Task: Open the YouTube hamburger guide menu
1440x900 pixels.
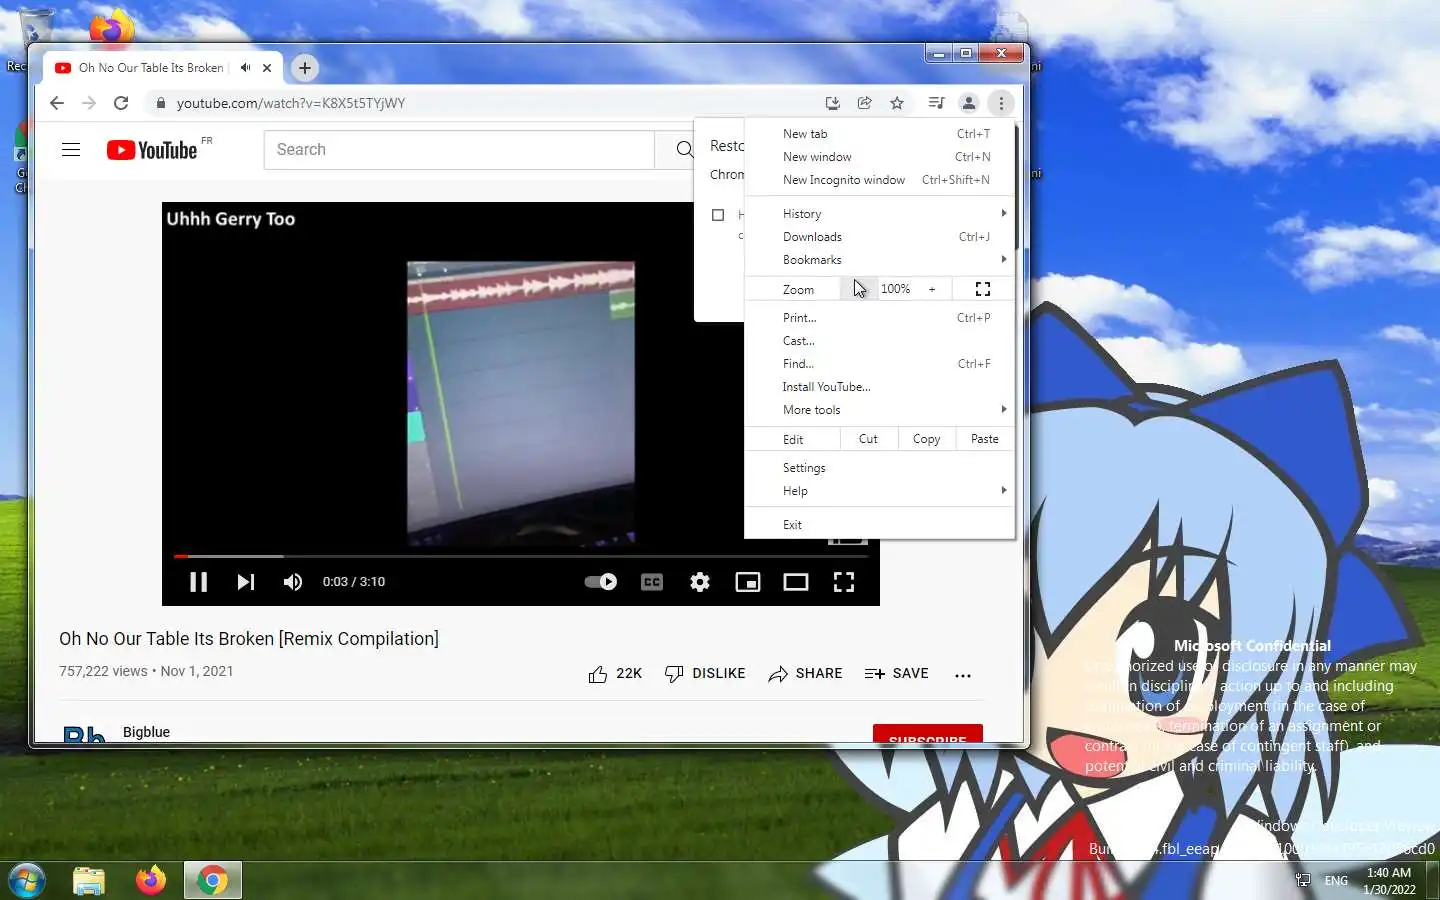Action: (71, 150)
